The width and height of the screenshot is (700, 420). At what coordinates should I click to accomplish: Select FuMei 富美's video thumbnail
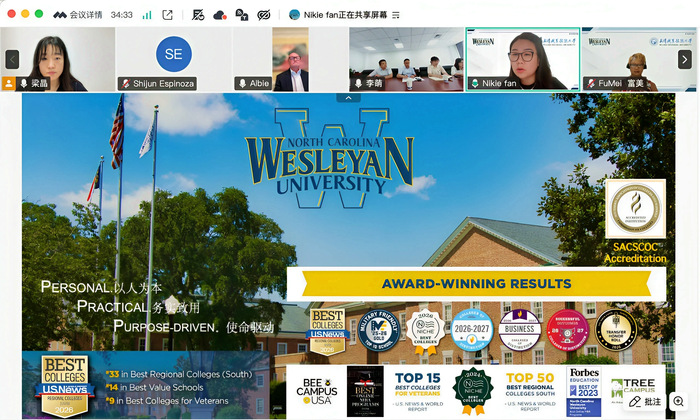(639, 59)
